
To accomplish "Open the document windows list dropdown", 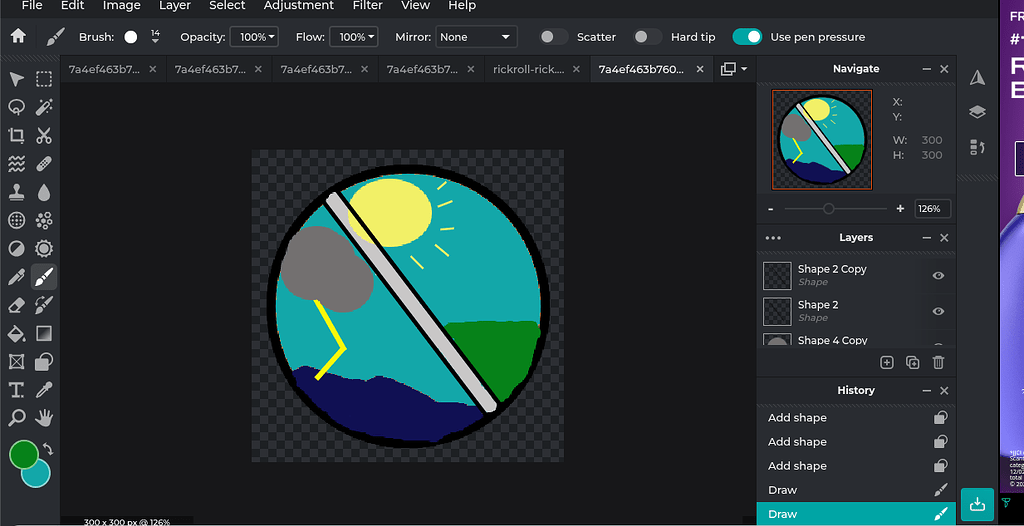I will click(734, 69).
